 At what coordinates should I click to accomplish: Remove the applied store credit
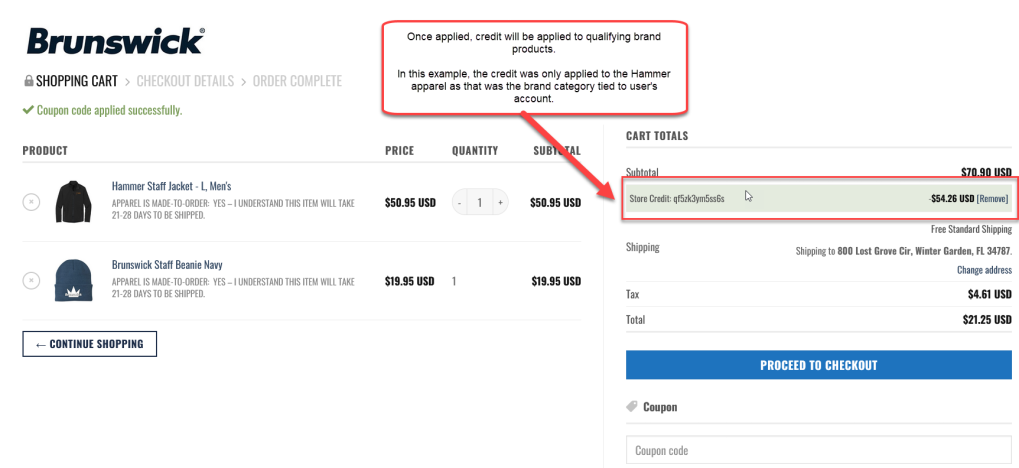pyautogui.click(x=992, y=198)
